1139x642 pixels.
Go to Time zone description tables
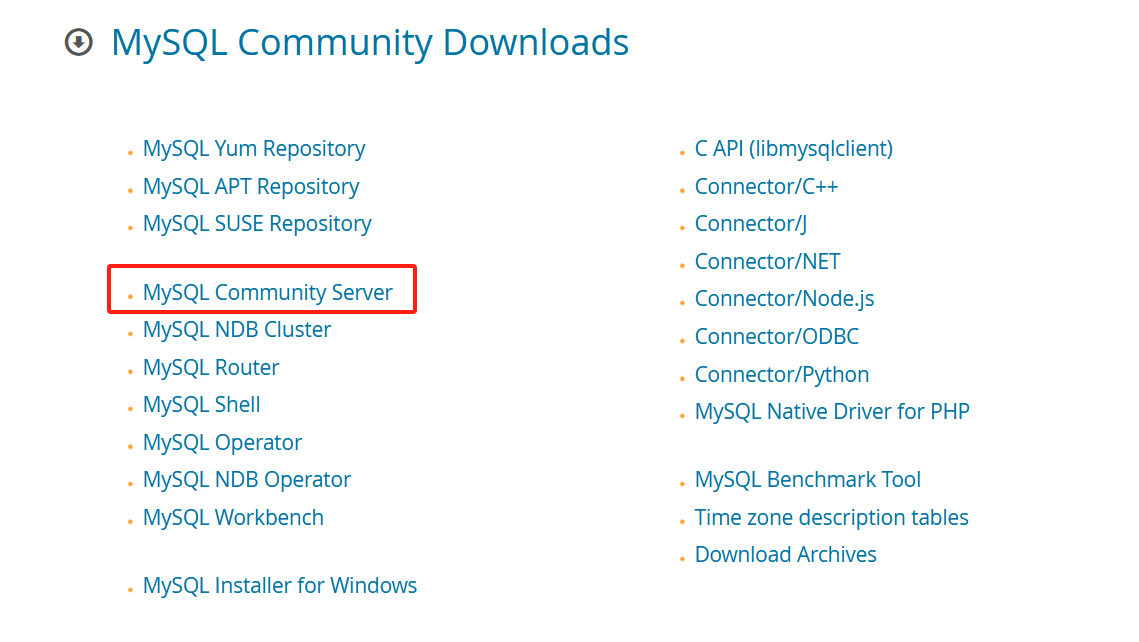[831, 517]
